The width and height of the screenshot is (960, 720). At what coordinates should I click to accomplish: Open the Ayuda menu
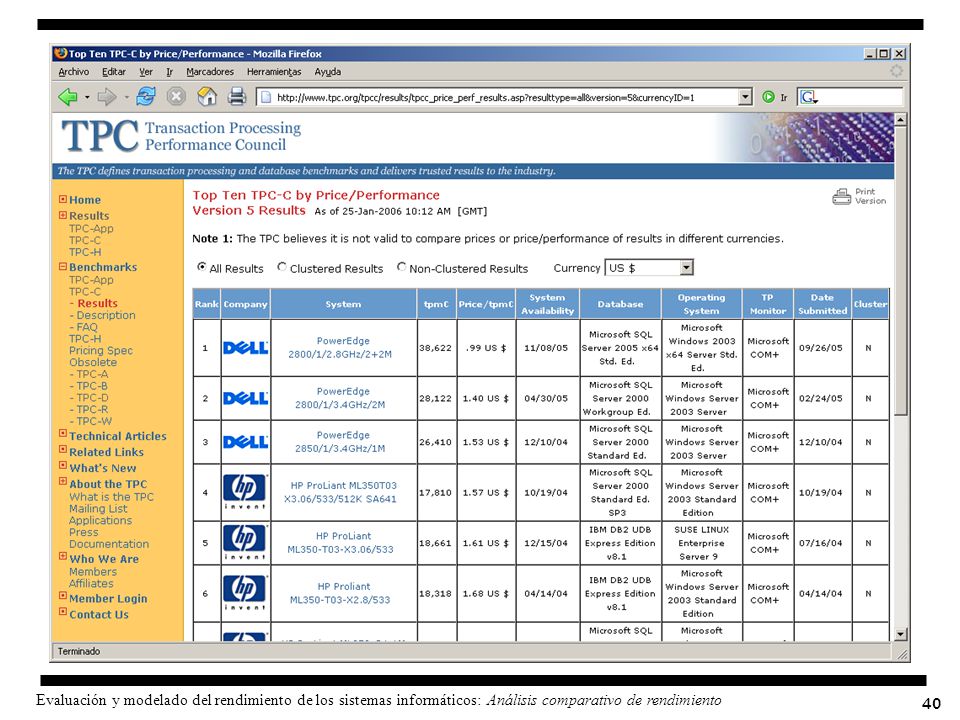pos(328,72)
